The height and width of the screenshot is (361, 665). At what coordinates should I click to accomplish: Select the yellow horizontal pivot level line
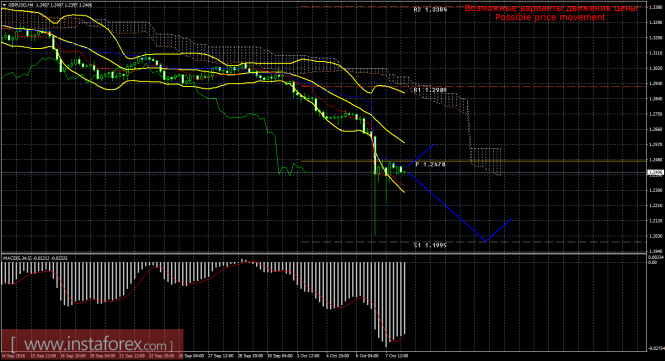point(473,161)
